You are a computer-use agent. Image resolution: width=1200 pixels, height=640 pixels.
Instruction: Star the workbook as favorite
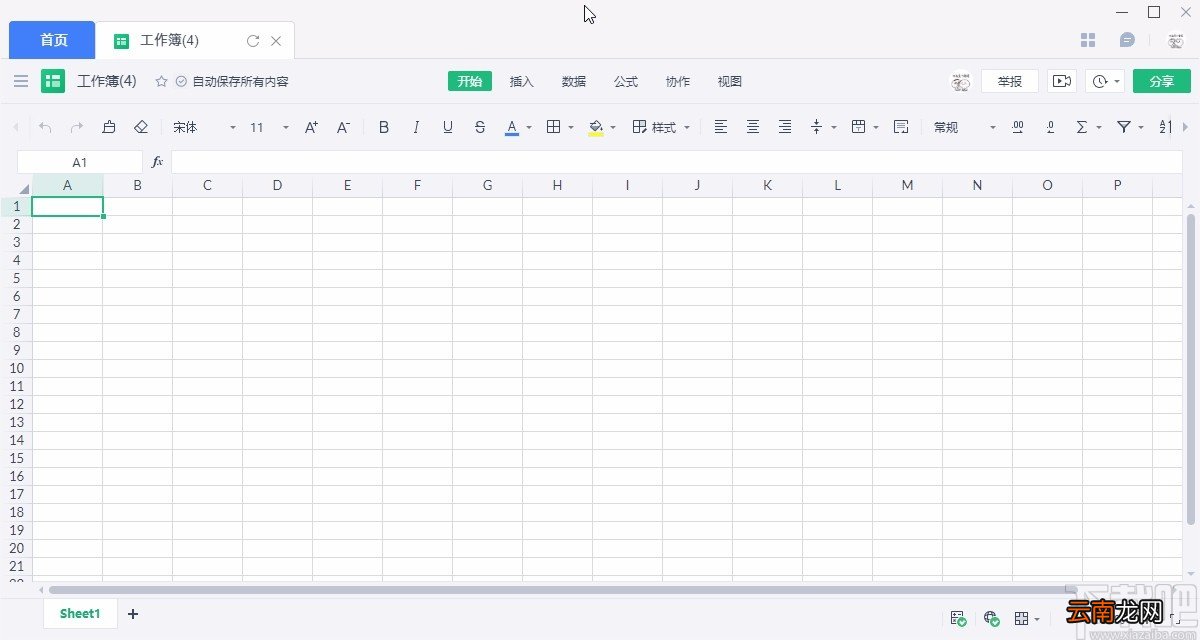[x=161, y=81]
